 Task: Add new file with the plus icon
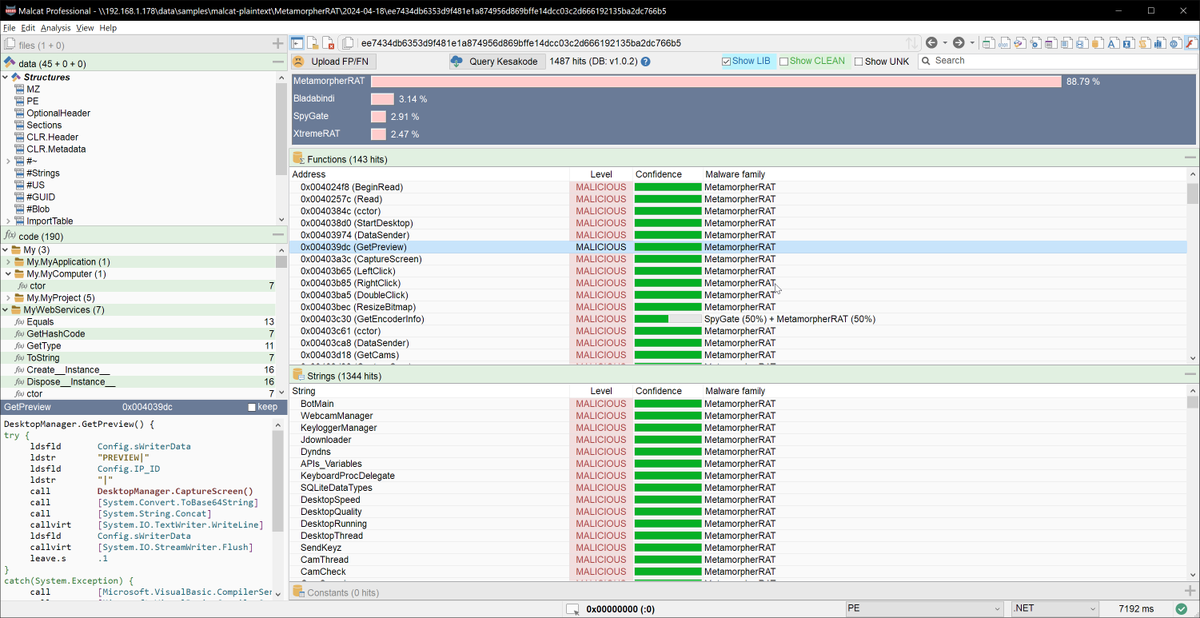(x=278, y=44)
